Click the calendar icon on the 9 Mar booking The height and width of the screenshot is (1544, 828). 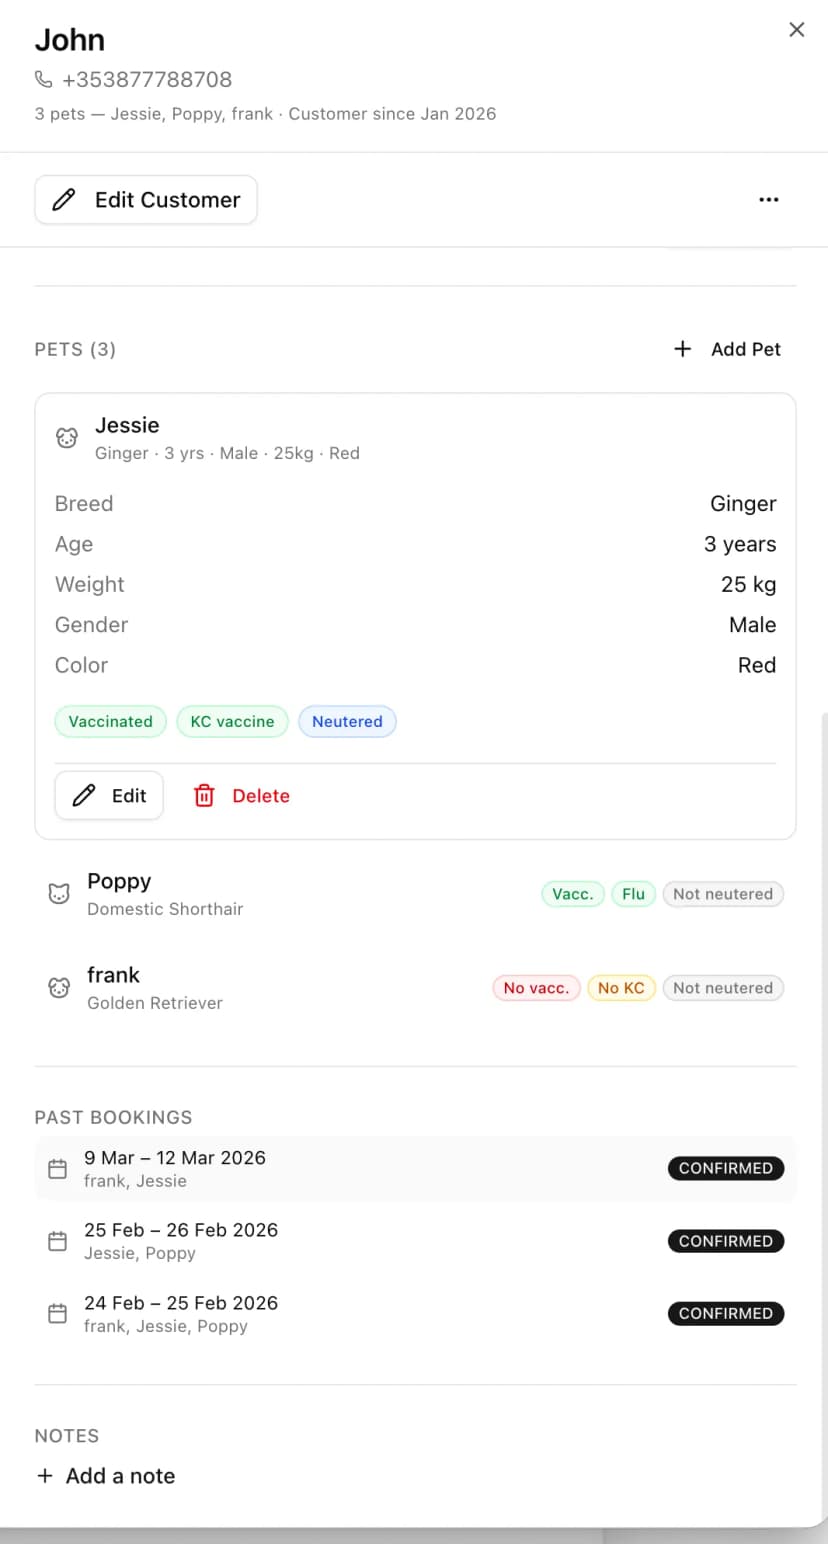click(x=57, y=1168)
